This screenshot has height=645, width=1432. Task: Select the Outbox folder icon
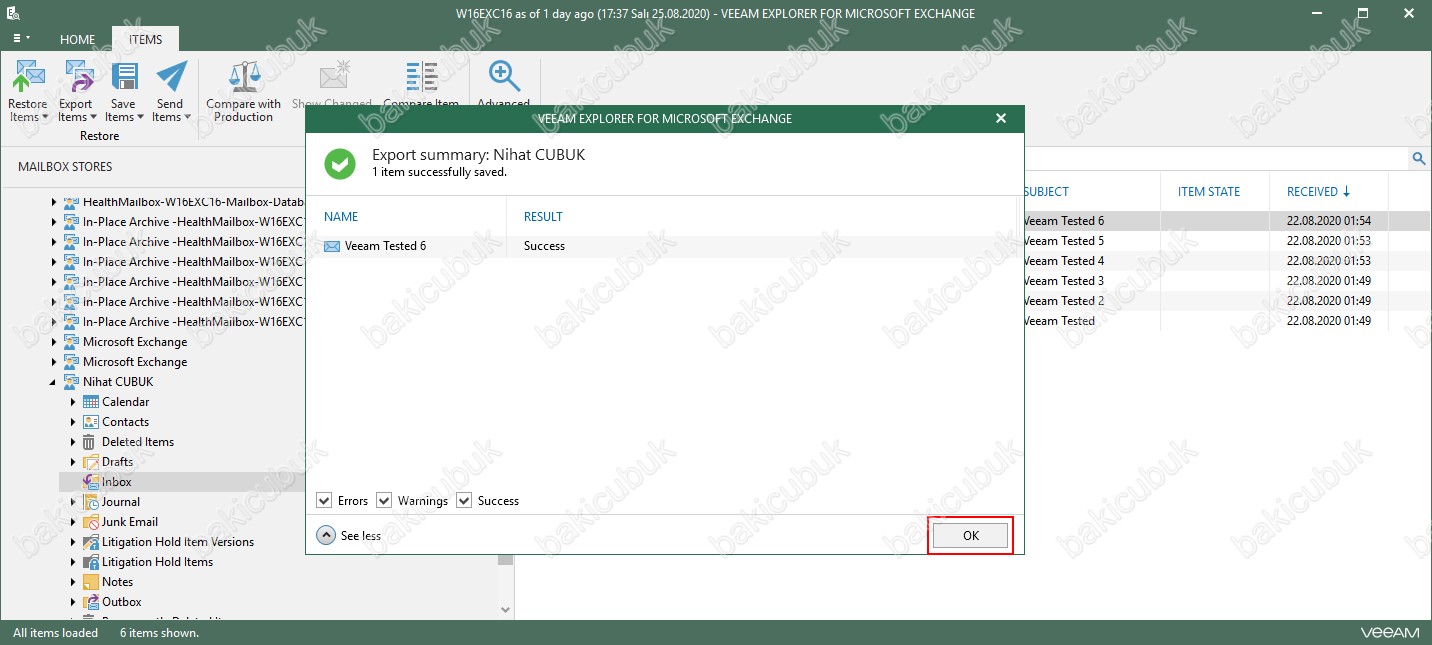[91, 602]
